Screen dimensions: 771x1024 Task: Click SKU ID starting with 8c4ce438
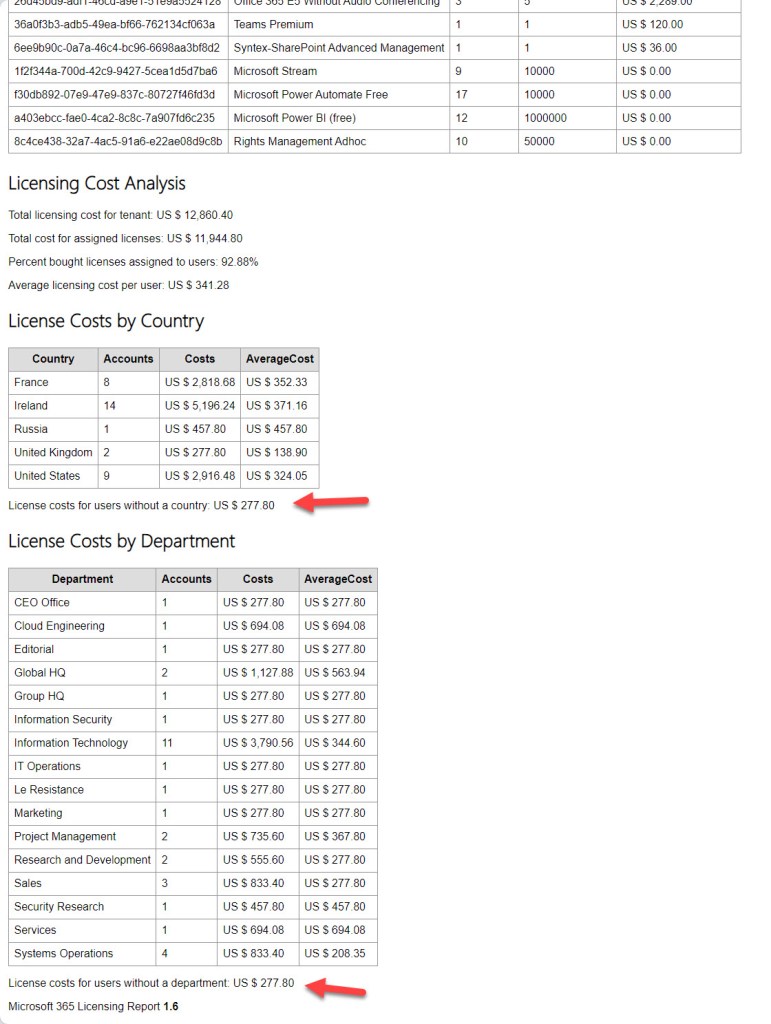point(118,142)
